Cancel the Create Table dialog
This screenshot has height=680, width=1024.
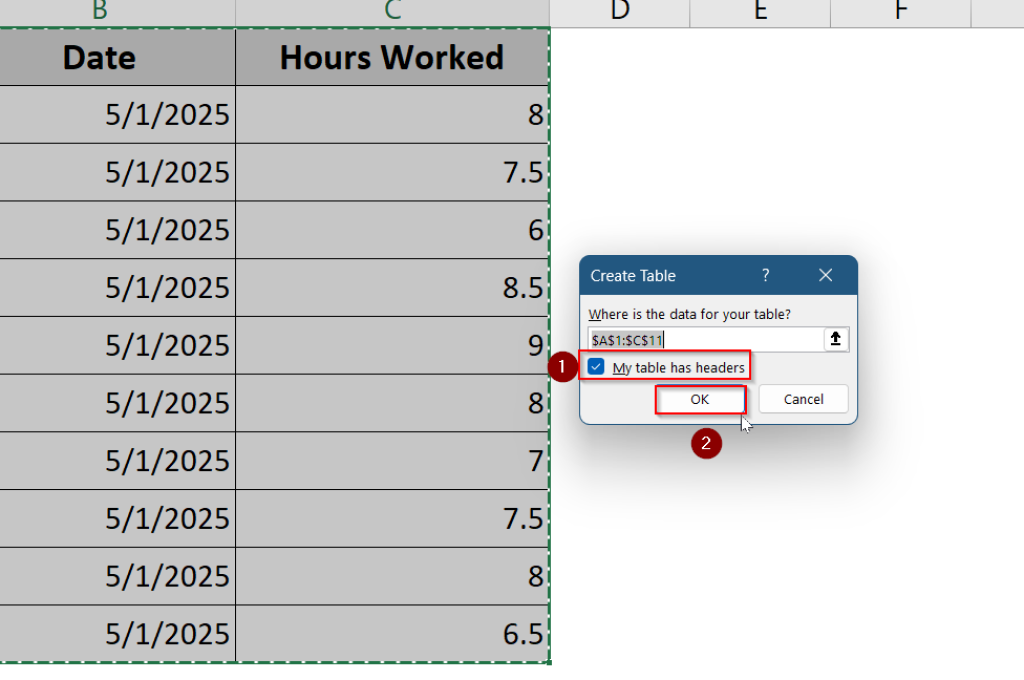tap(803, 398)
